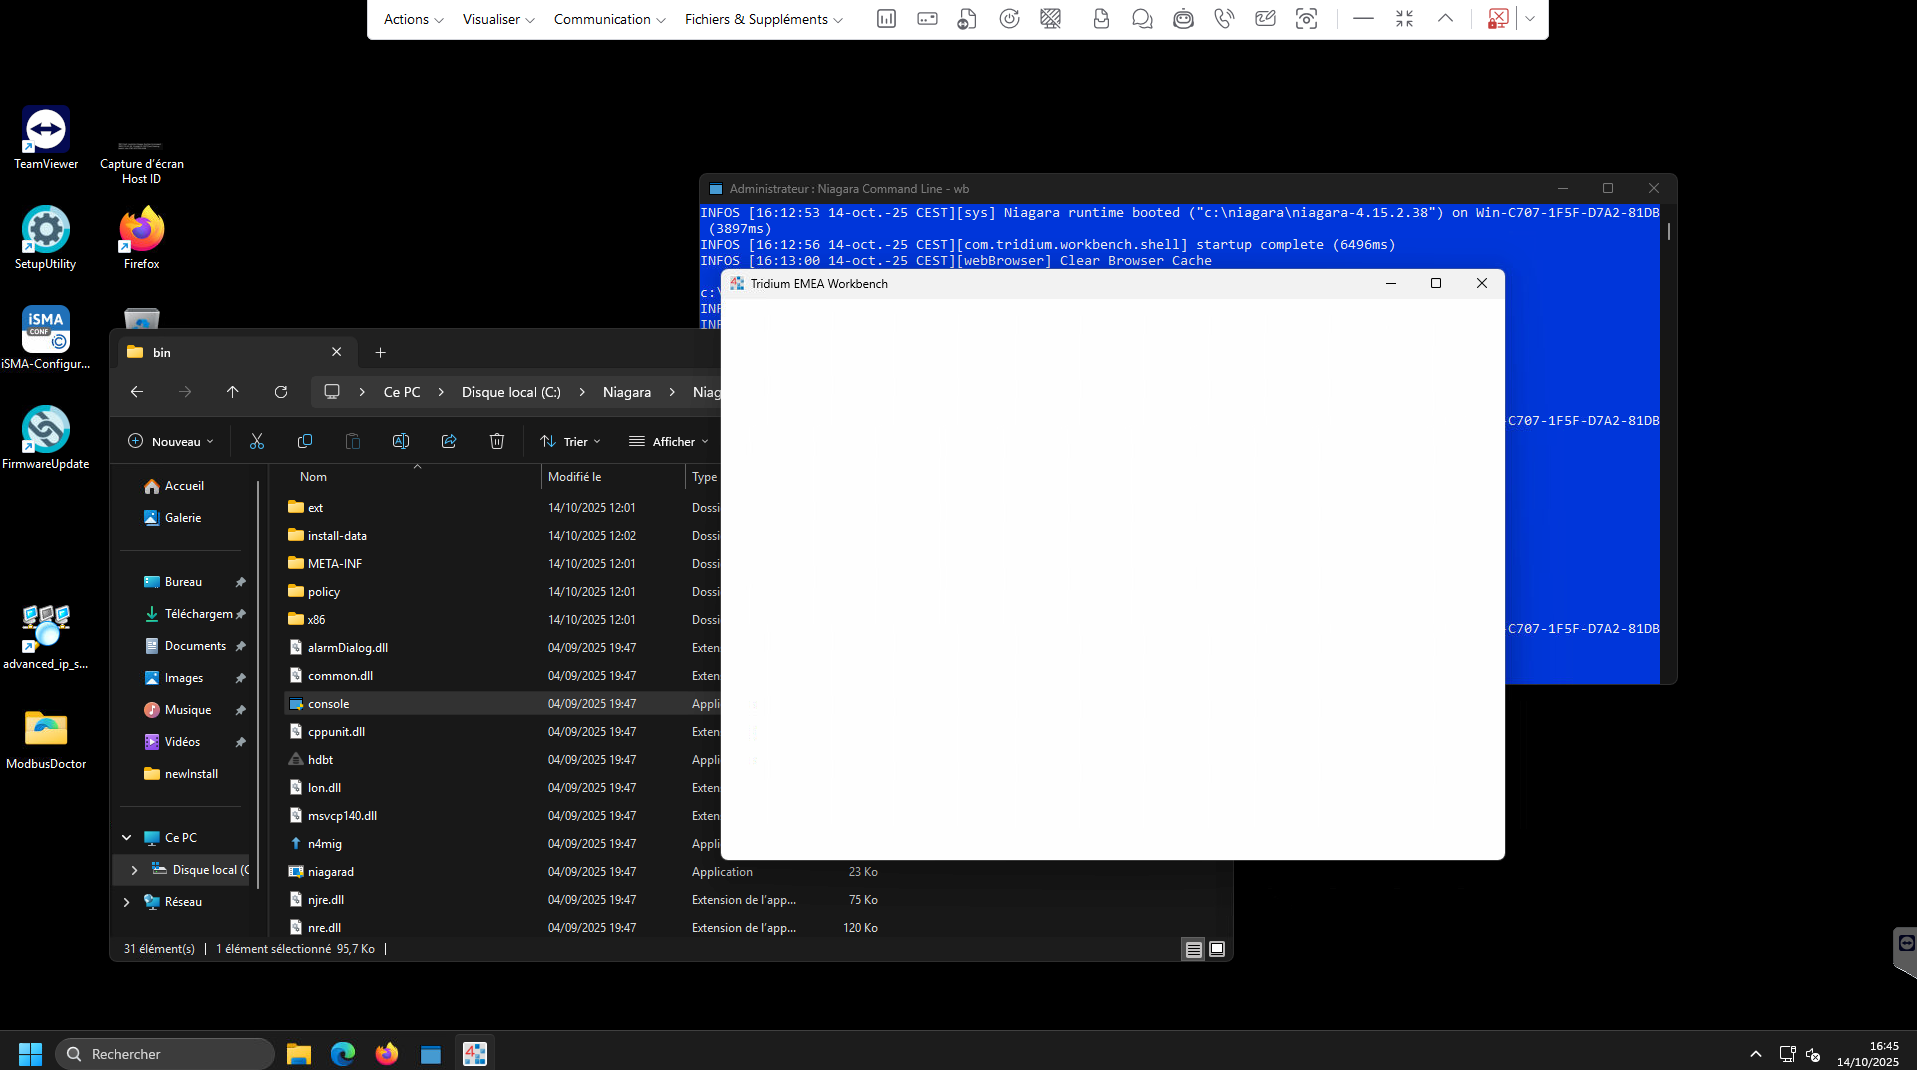Open the Trier sort dropdown
The image size is (1917, 1070).
pos(570,441)
